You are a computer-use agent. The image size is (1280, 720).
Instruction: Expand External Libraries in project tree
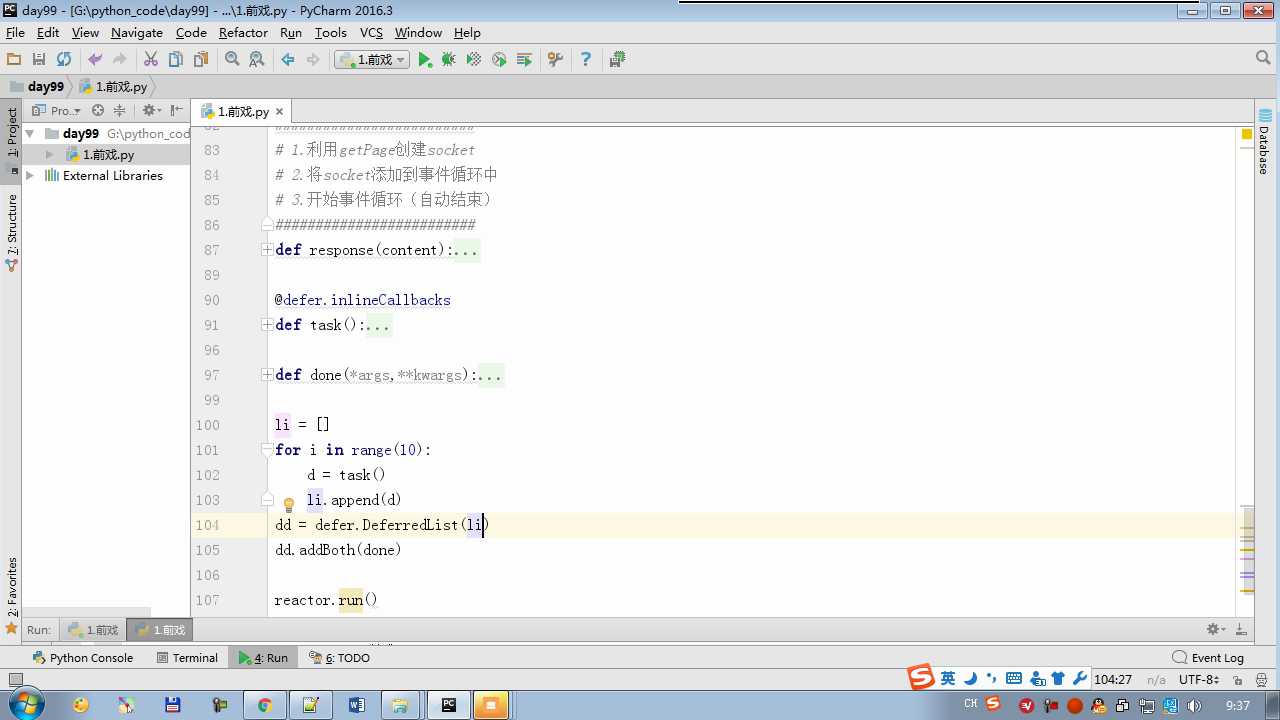[x=30, y=176]
